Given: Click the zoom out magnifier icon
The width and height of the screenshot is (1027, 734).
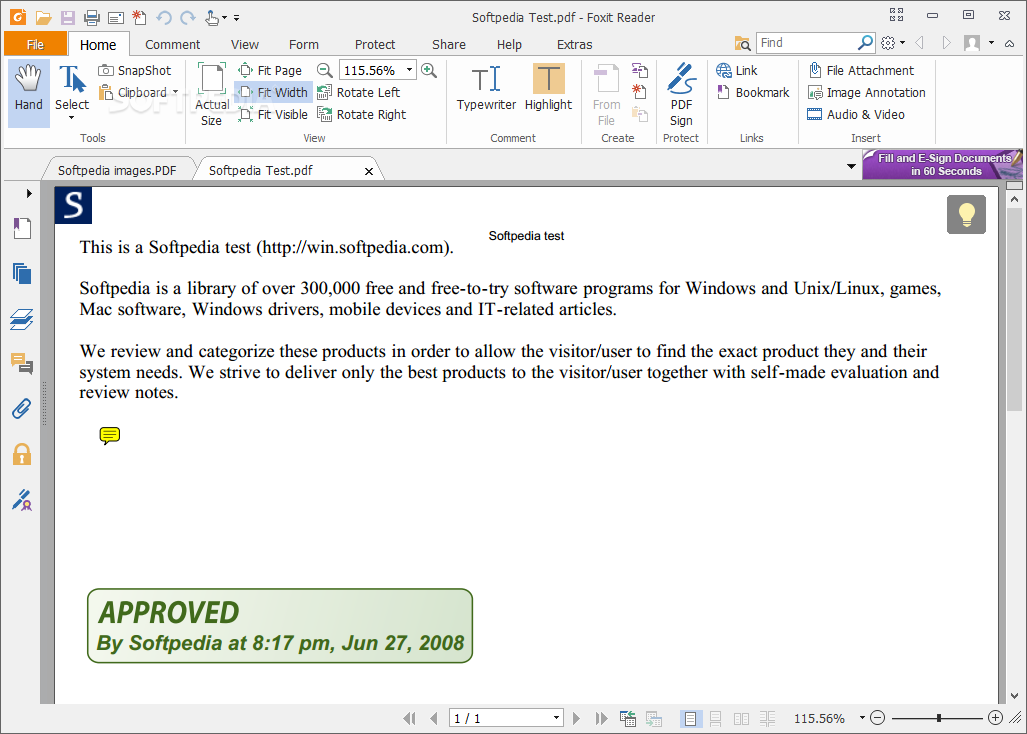Looking at the screenshot, I should [324, 70].
